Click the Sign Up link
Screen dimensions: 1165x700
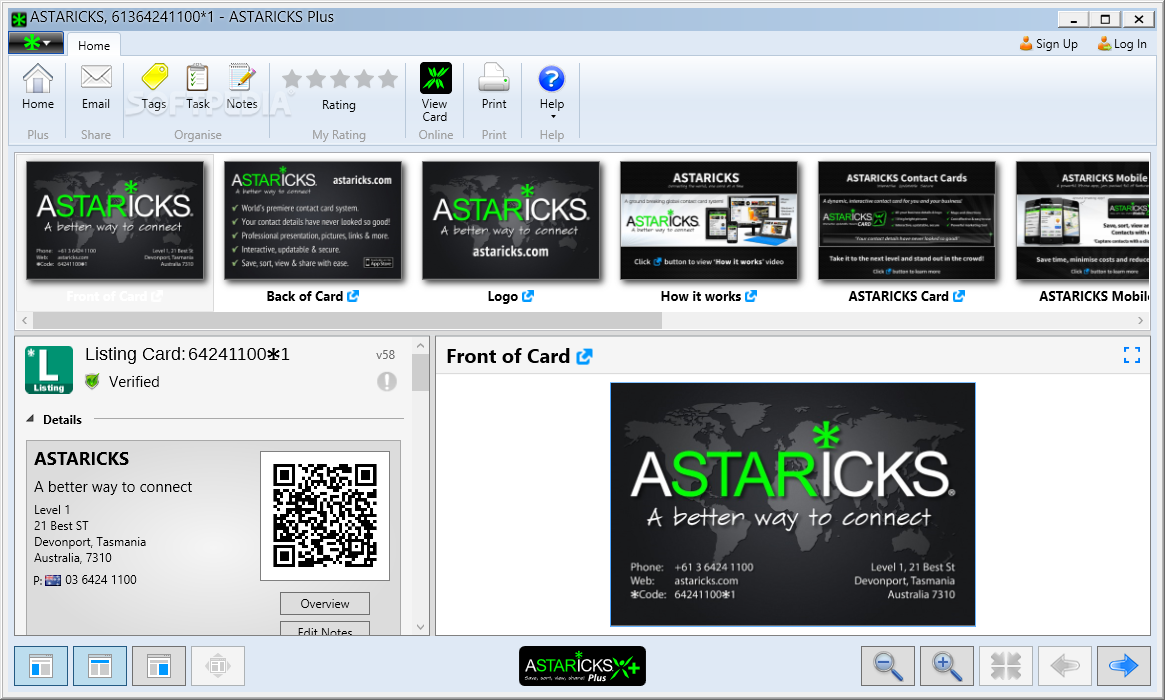click(1048, 44)
